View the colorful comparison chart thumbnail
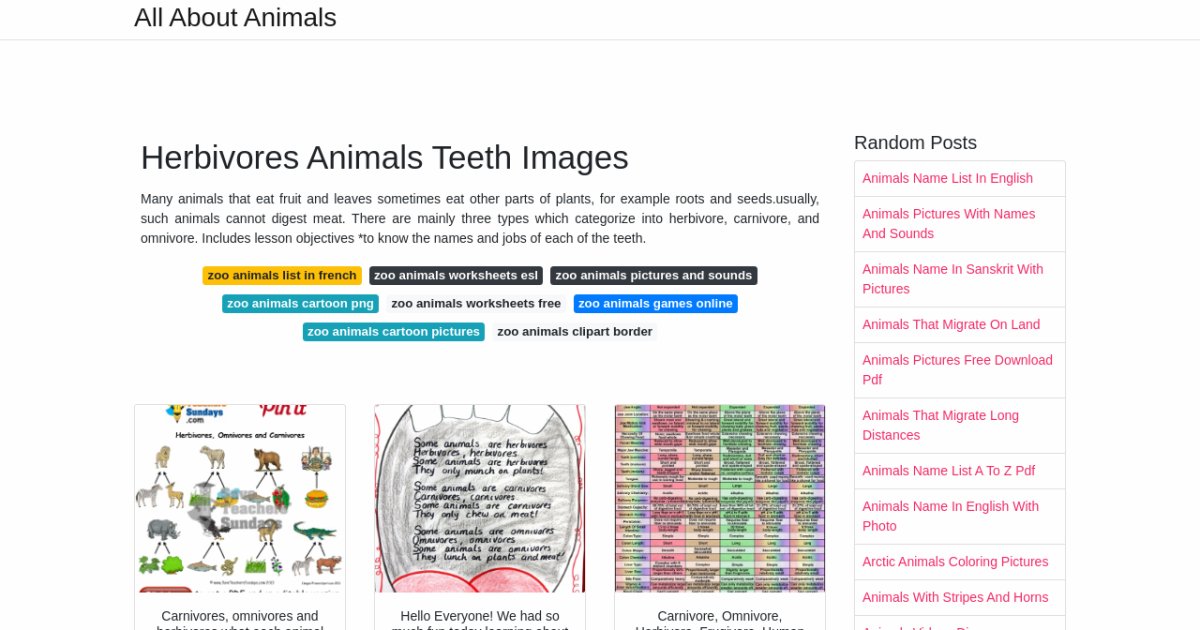The height and width of the screenshot is (630, 1200). point(720,498)
